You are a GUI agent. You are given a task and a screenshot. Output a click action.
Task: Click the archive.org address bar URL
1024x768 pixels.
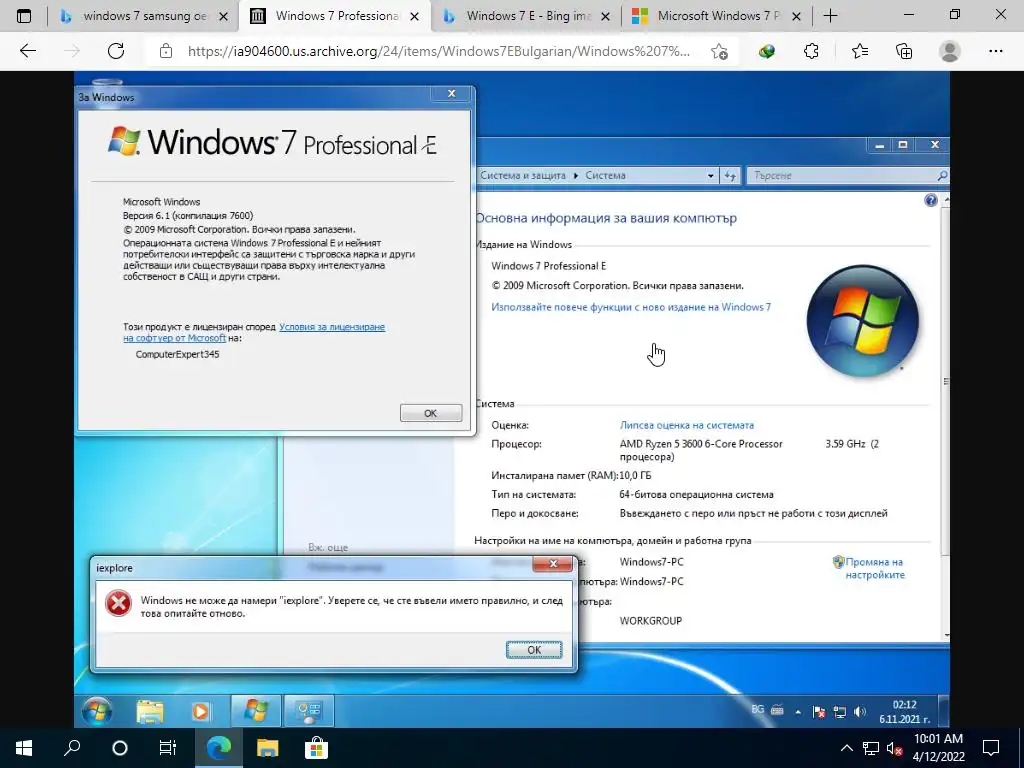pos(438,51)
